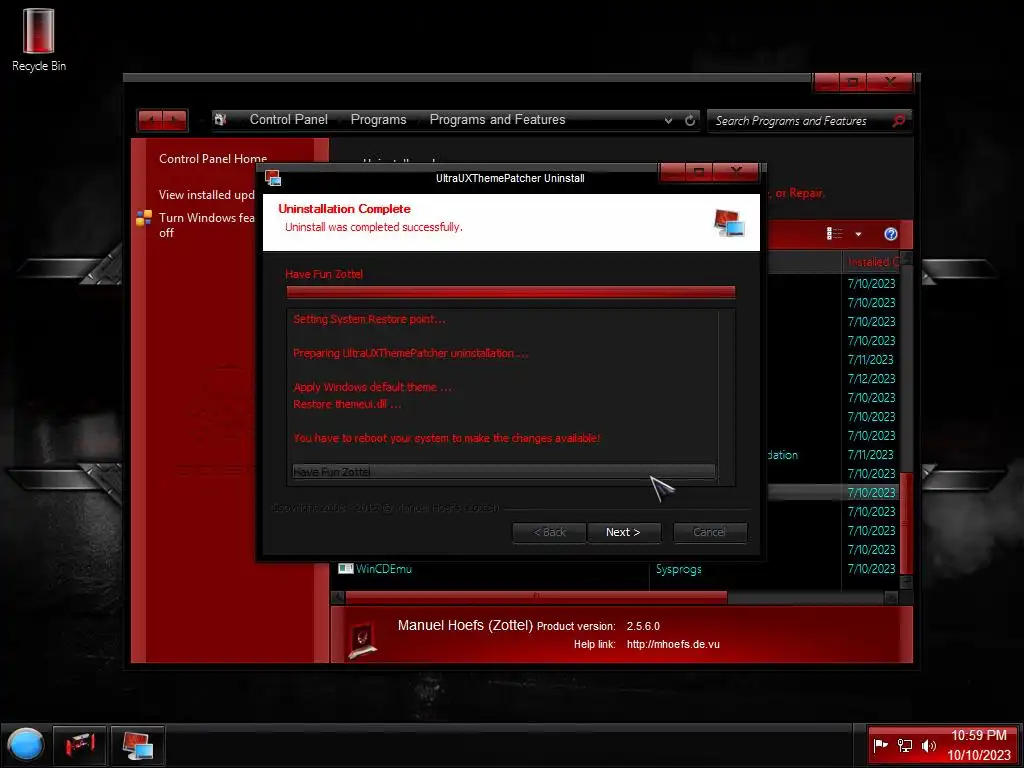The width and height of the screenshot is (1024, 768).
Task: Click the Cancel button in the uninstaller
Action: pyautogui.click(x=710, y=532)
